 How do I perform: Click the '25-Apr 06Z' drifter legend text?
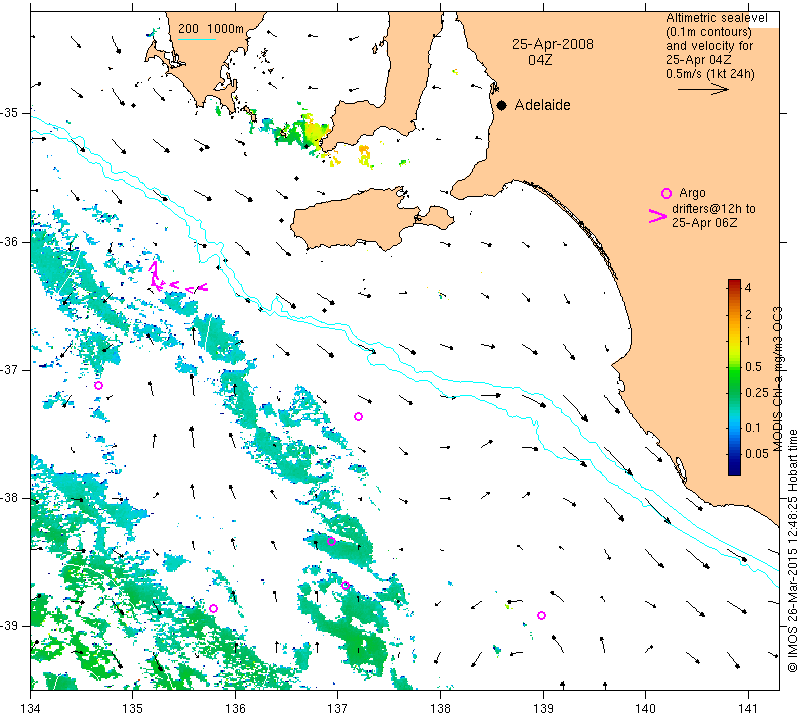704,222
